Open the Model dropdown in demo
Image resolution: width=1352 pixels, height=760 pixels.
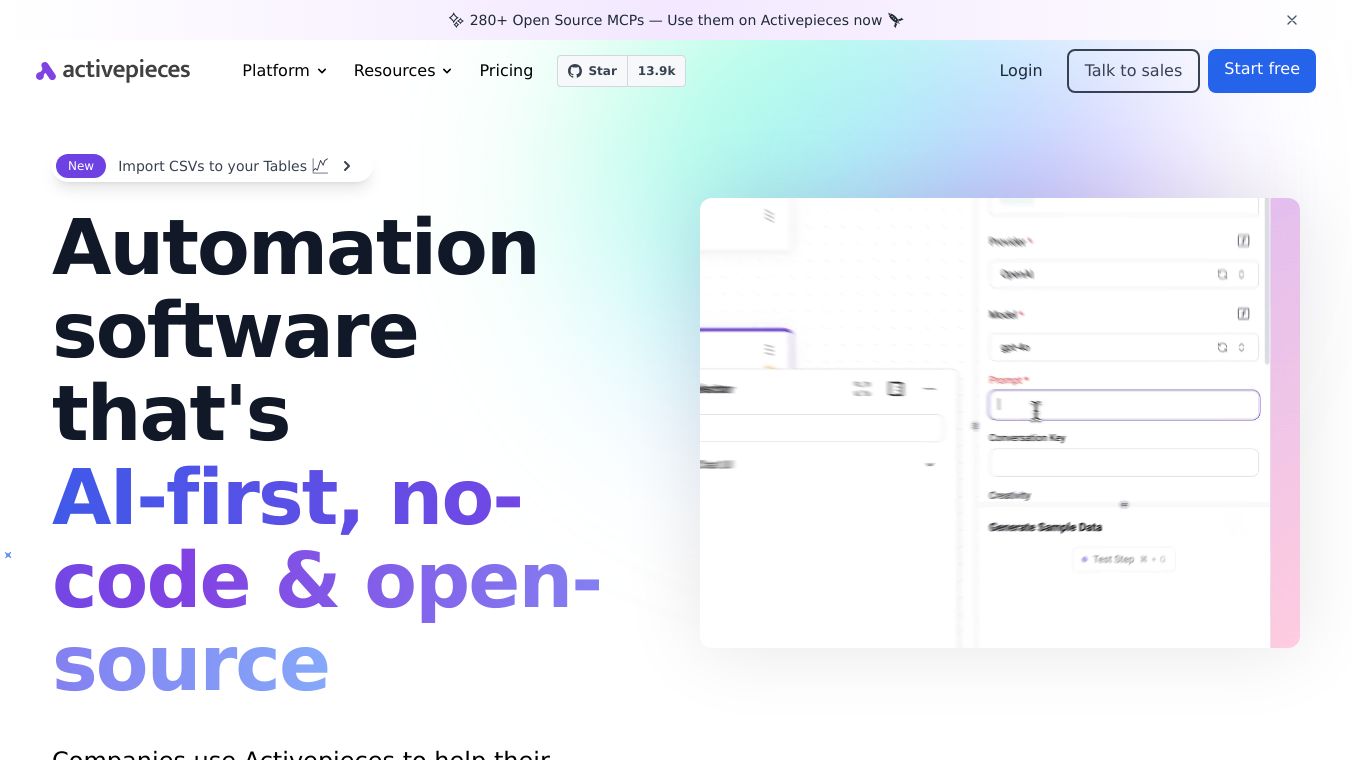click(x=1123, y=347)
